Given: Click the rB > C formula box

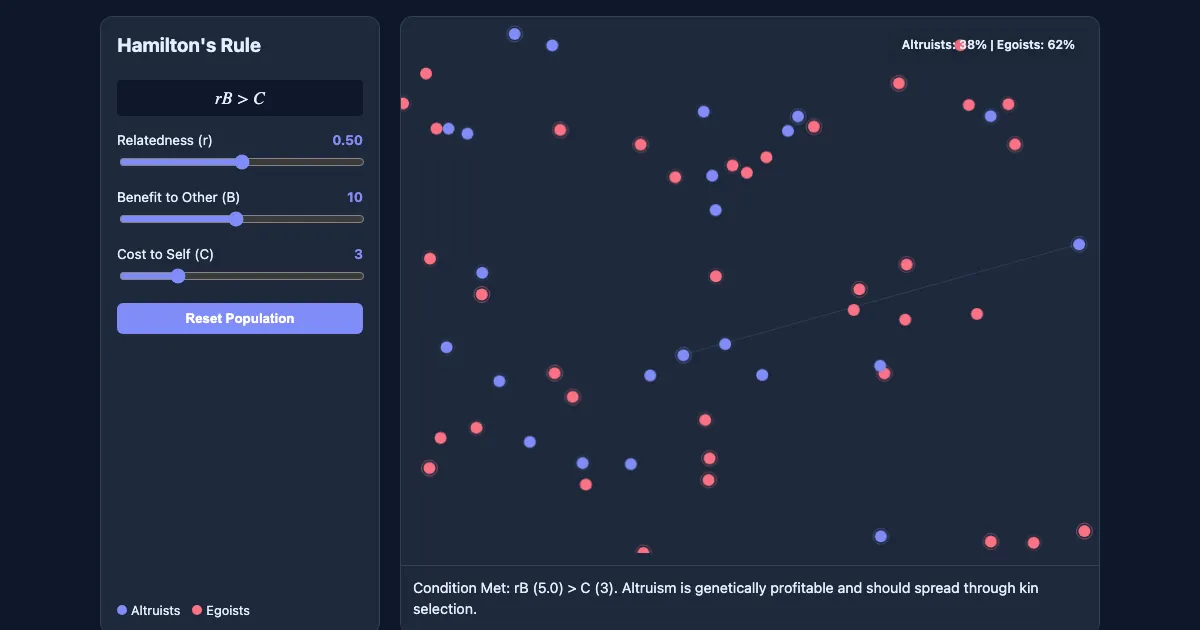Looking at the screenshot, I should click(240, 98).
